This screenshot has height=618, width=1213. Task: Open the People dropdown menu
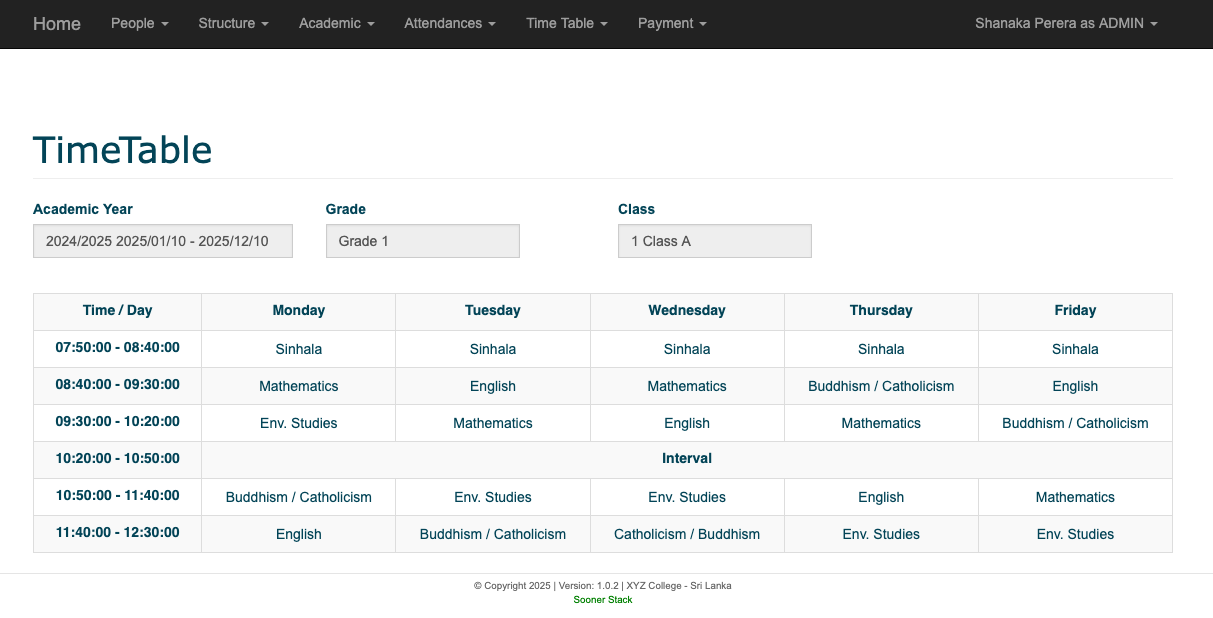coord(139,24)
